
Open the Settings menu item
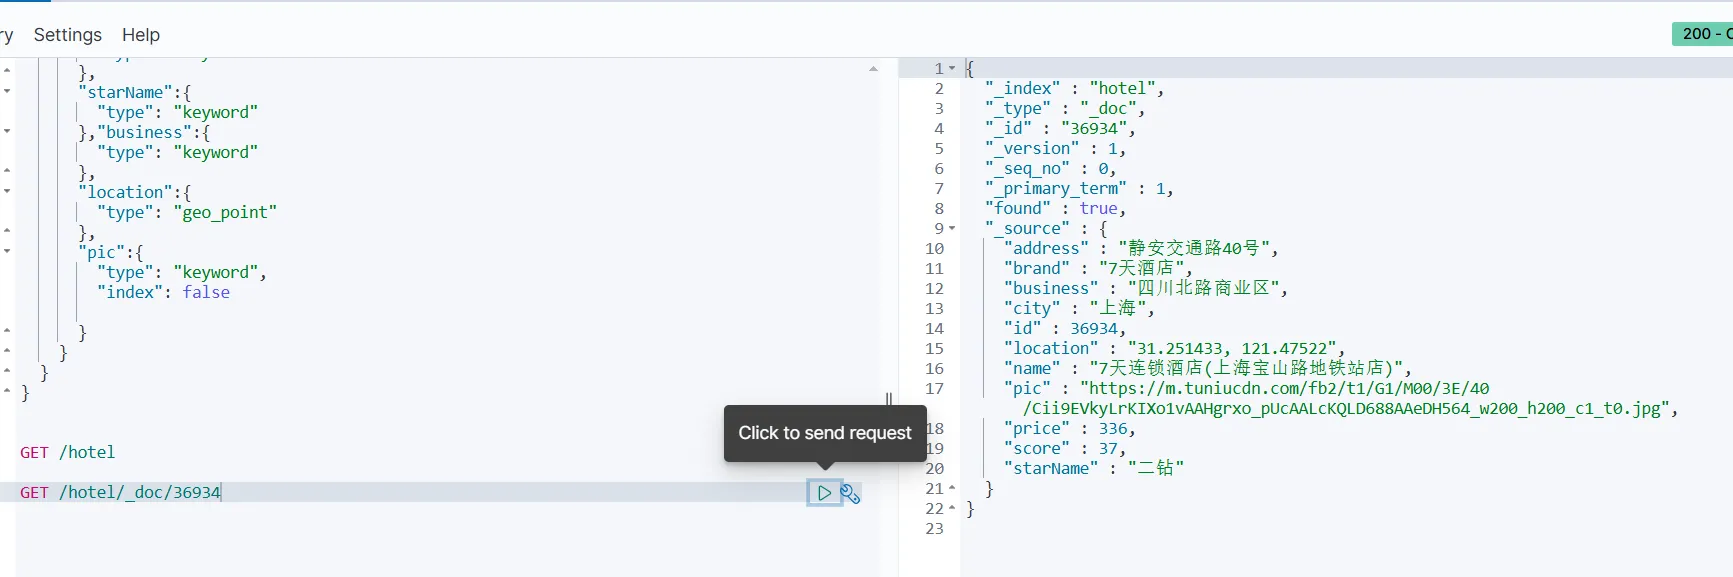[67, 35]
